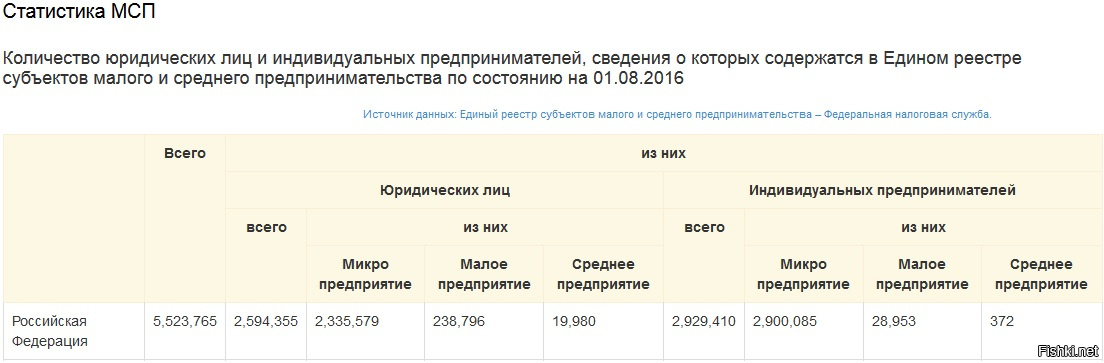Image resolution: width=1104 pixels, height=363 pixels.
Task: Click the 'Всего' column header
Action: coord(185,153)
